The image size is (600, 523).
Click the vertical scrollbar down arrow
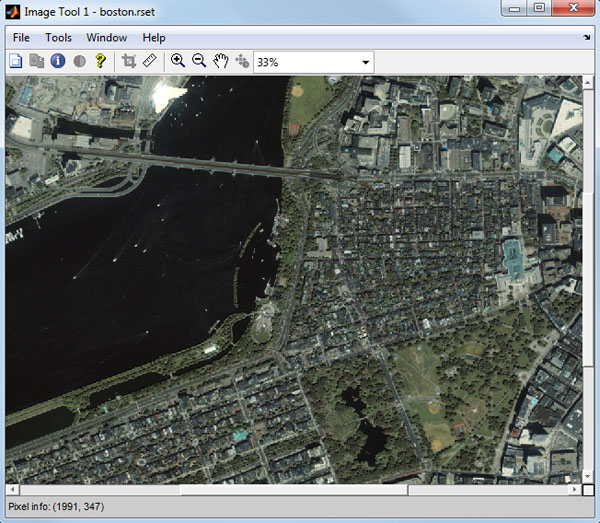[587, 477]
